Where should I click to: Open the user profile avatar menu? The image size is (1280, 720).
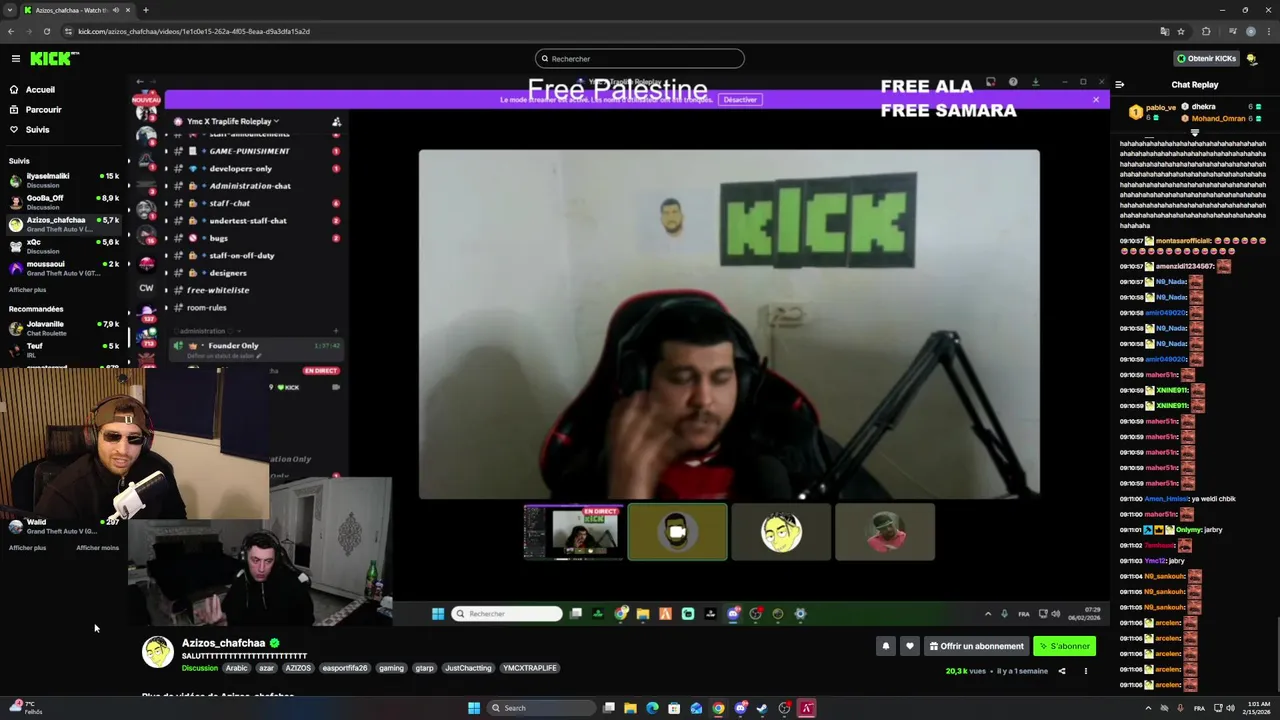(1251, 59)
